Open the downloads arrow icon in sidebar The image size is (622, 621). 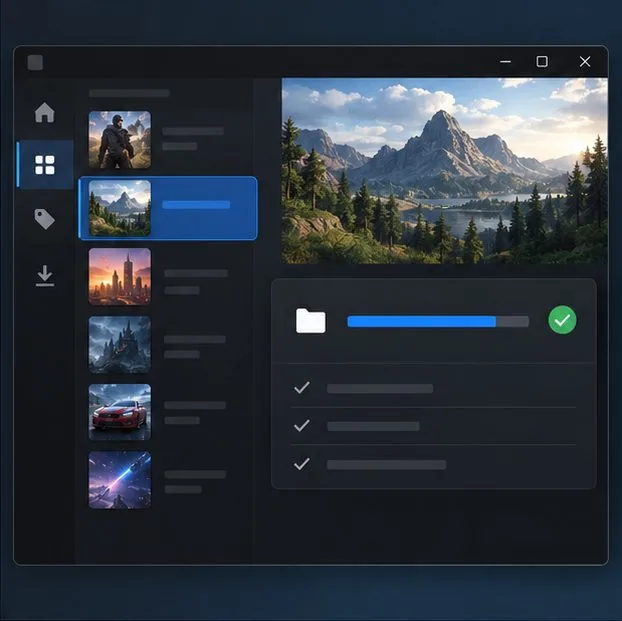click(45, 275)
